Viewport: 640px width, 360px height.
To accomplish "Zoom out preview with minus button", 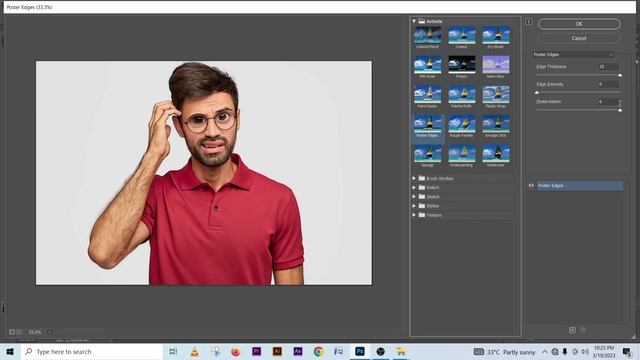I will tap(12, 332).
